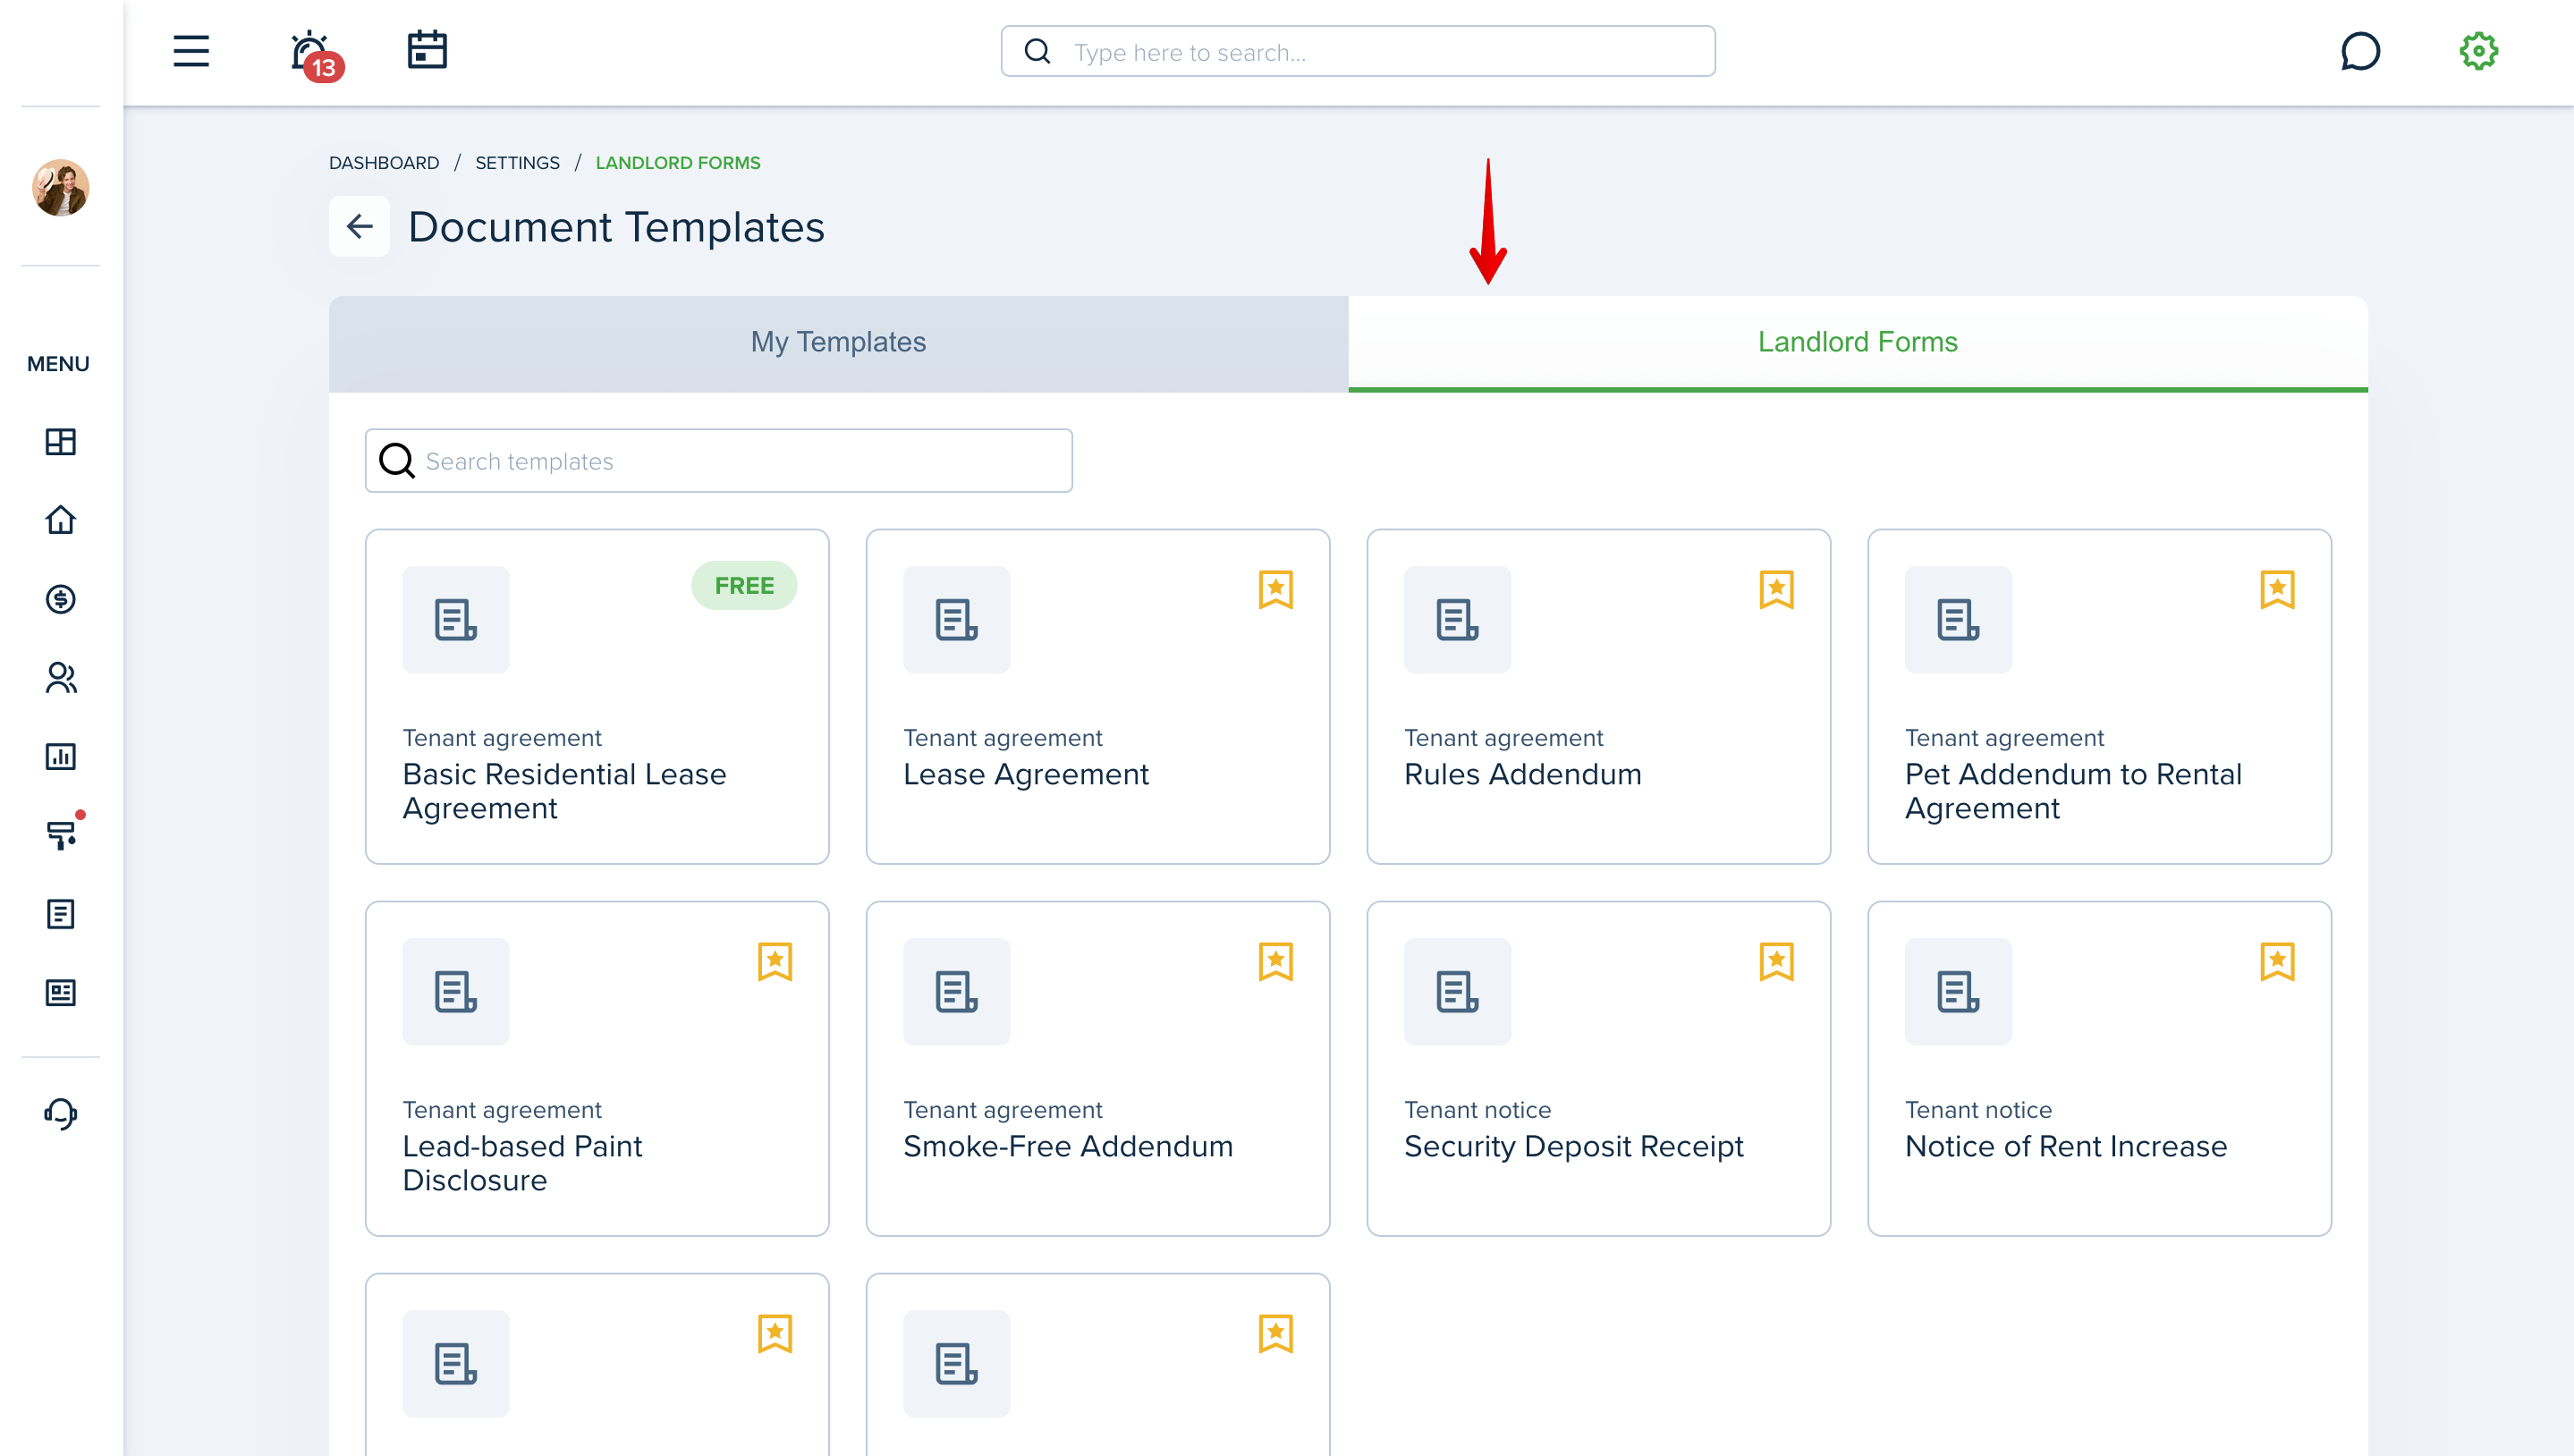Click document icon on Lead-based Paint card
The width and height of the screenshot is (2574, 1456).
click(x=456, y=992)
